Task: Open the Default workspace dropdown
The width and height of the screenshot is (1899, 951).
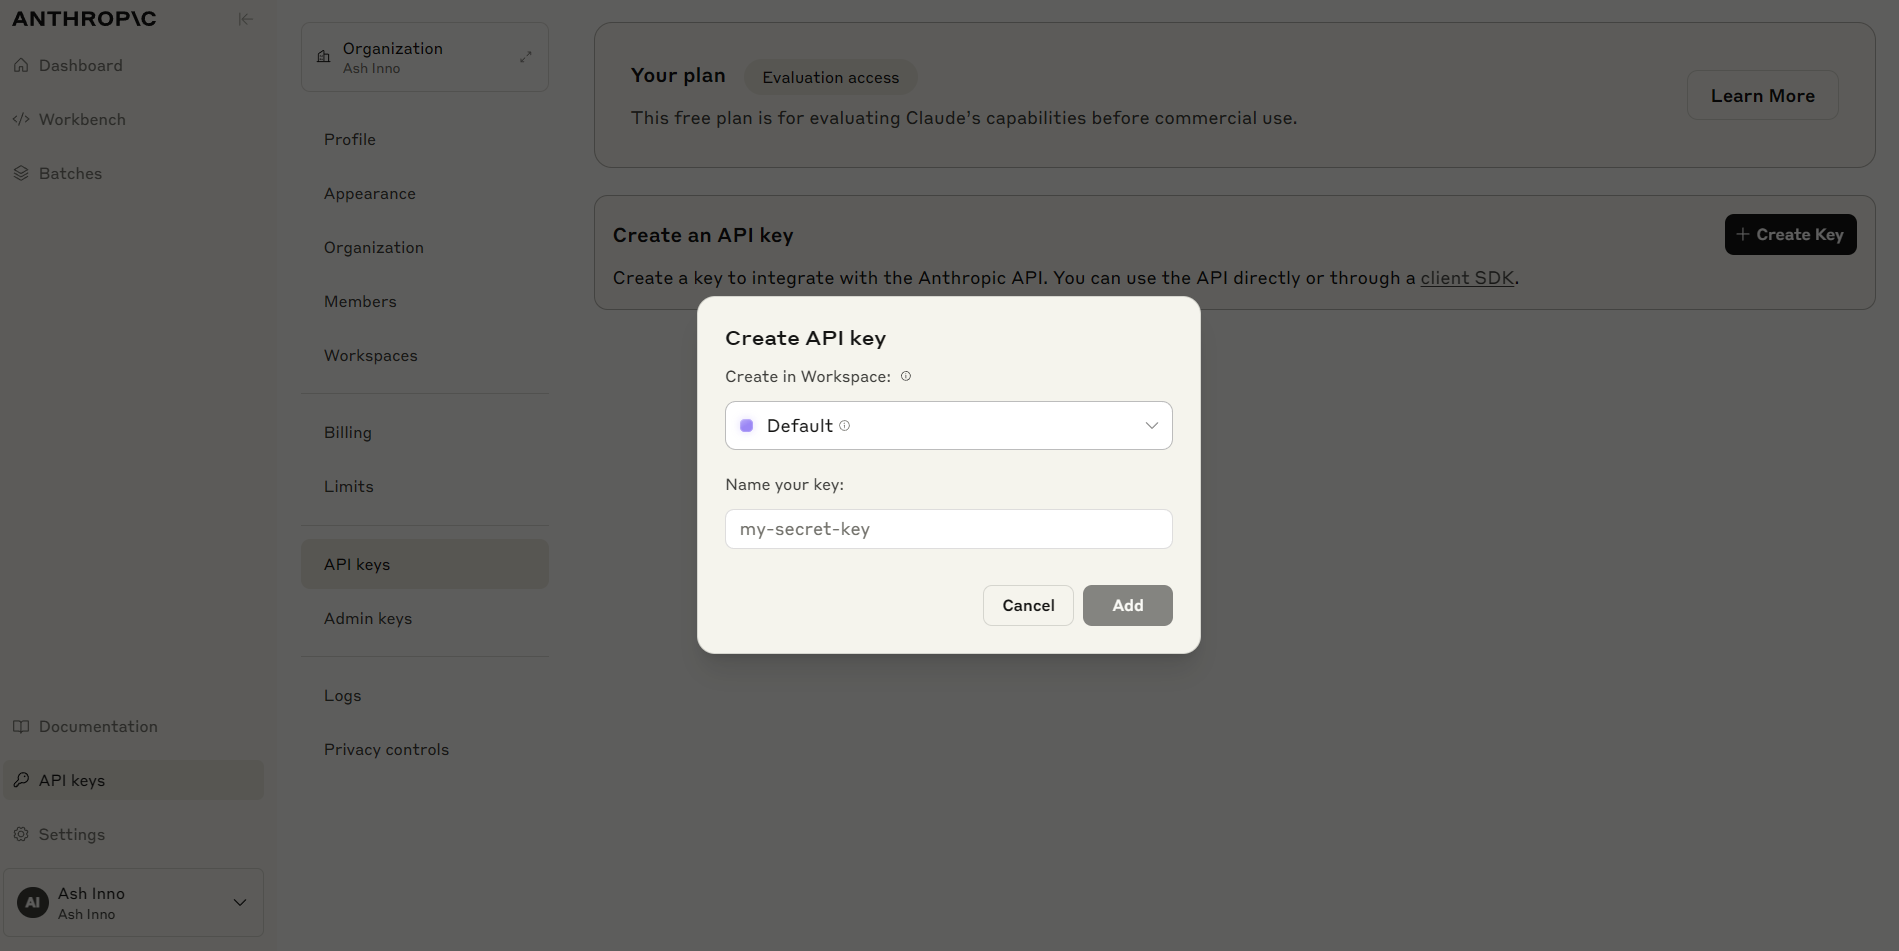Action: tap(948, 425)
